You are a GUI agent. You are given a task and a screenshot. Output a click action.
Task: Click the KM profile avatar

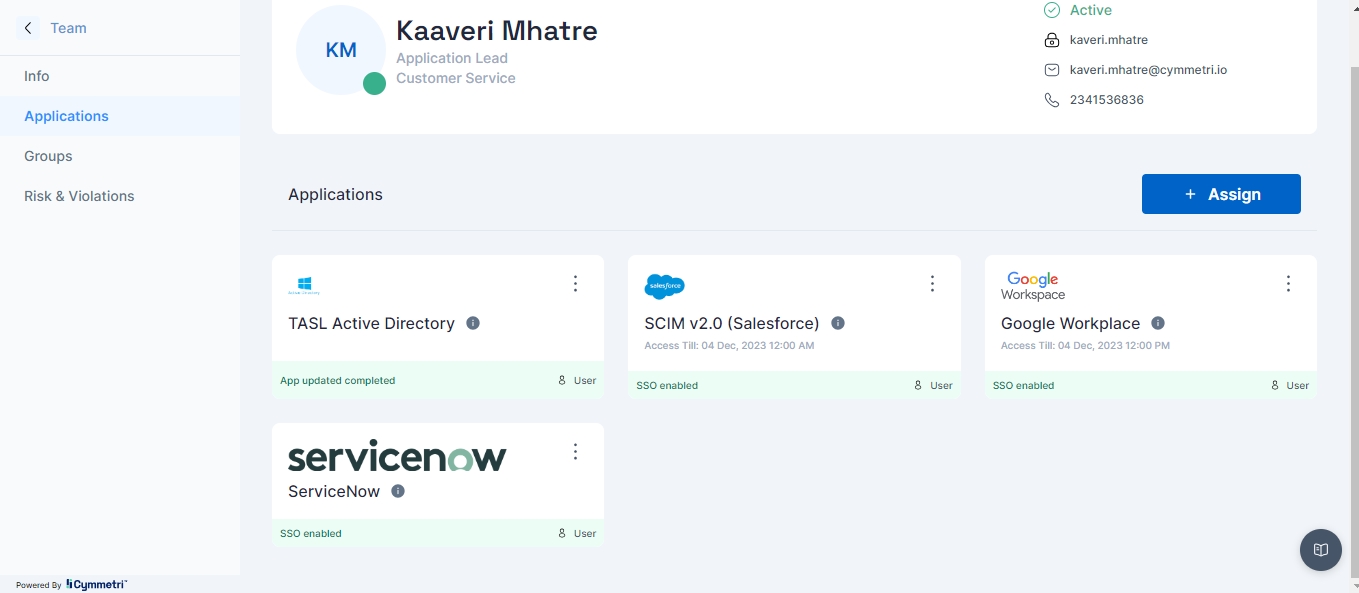[x=341, y=50]
